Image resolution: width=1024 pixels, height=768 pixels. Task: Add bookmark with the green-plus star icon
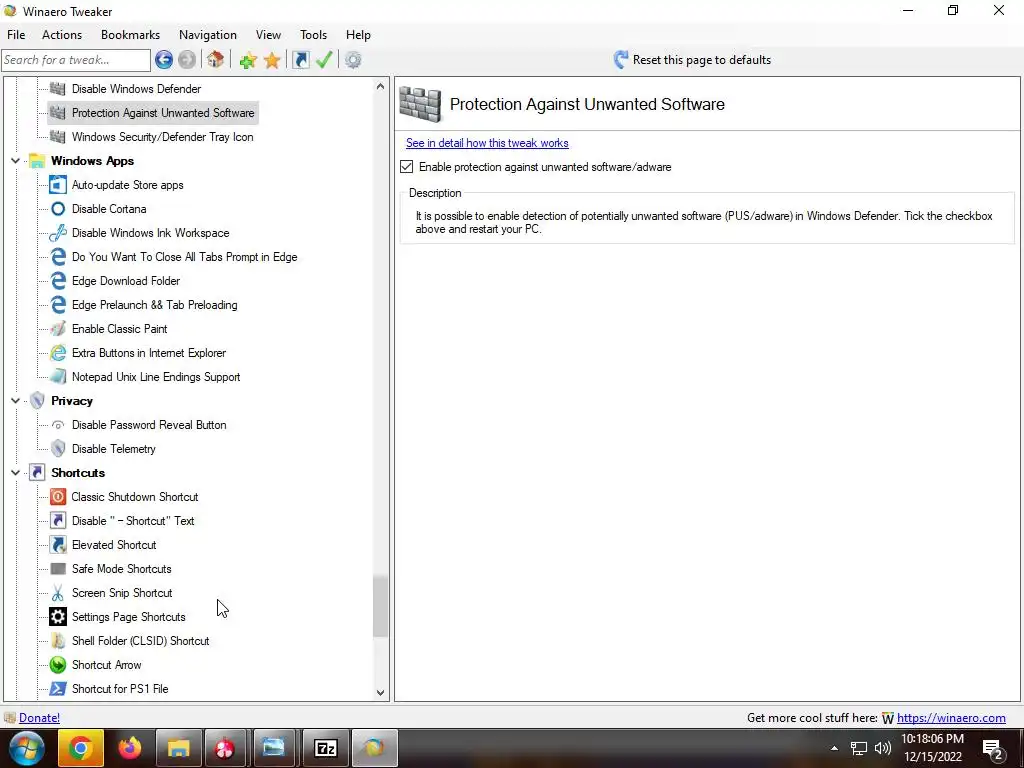pyautogui.click(x=248, y=60)
